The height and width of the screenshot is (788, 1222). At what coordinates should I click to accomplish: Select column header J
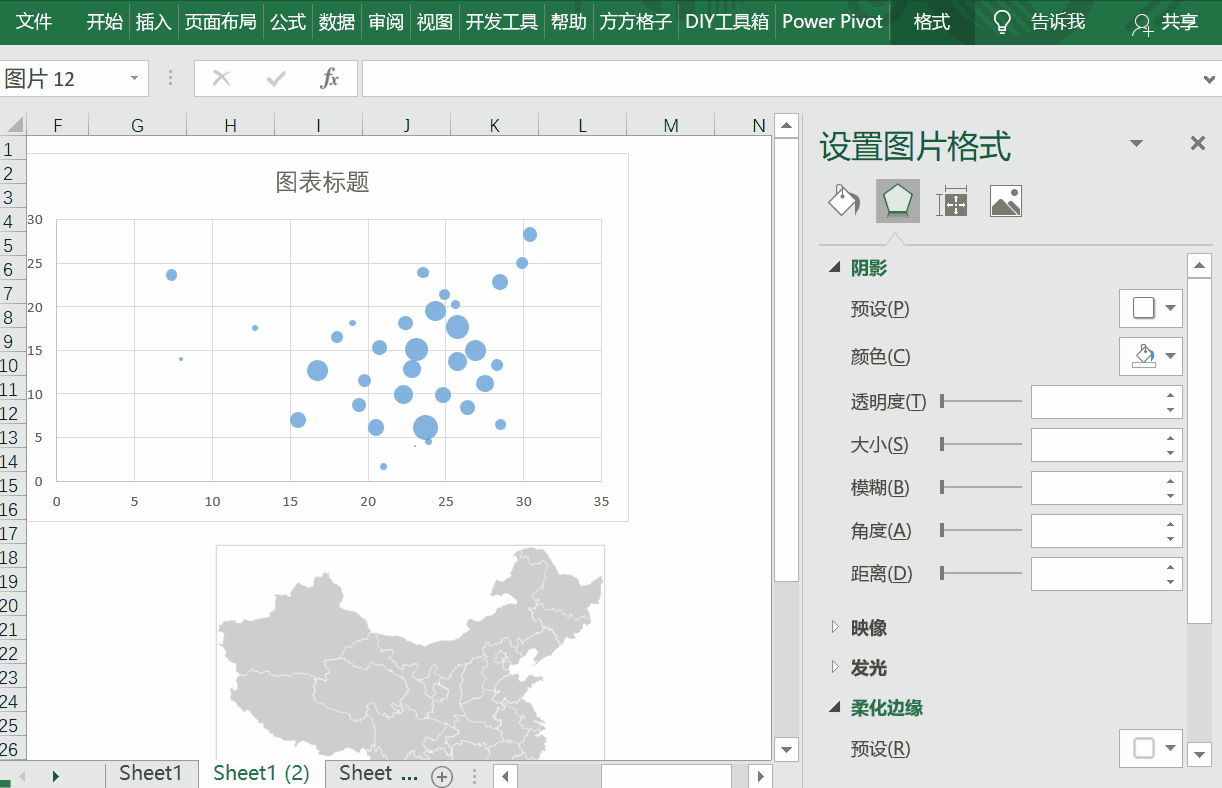407,125
